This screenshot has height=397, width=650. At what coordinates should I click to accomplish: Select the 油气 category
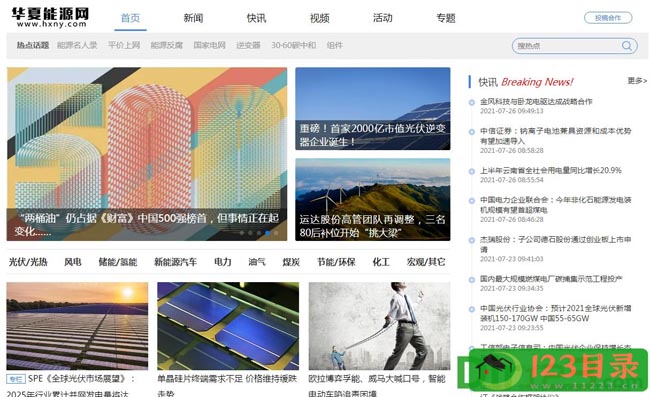pos(257,262)
